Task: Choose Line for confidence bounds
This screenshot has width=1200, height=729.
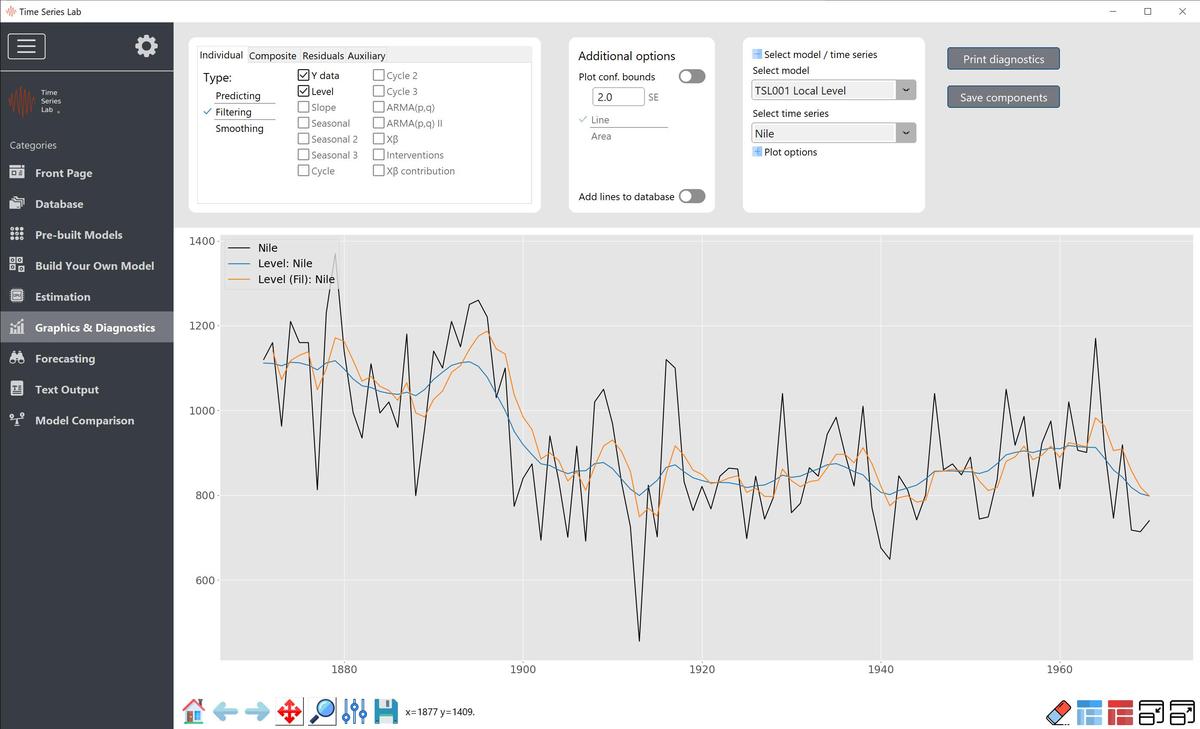Action: point(600,120)
